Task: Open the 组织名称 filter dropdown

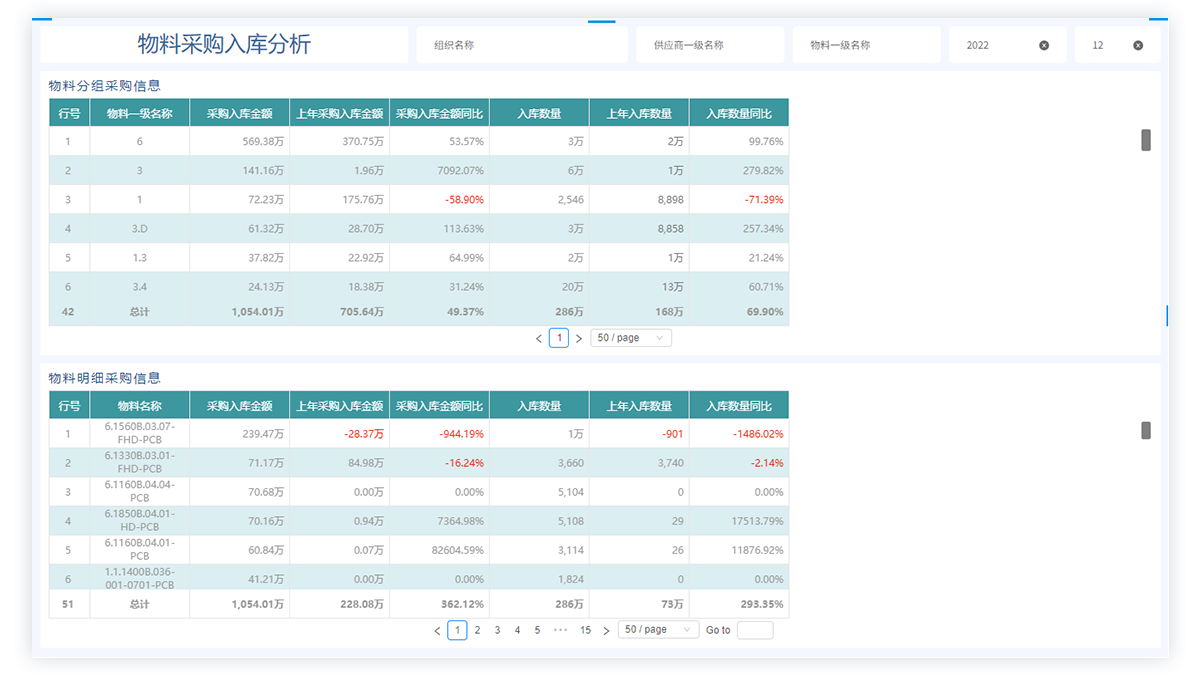Action: click(x=521, y=45)
